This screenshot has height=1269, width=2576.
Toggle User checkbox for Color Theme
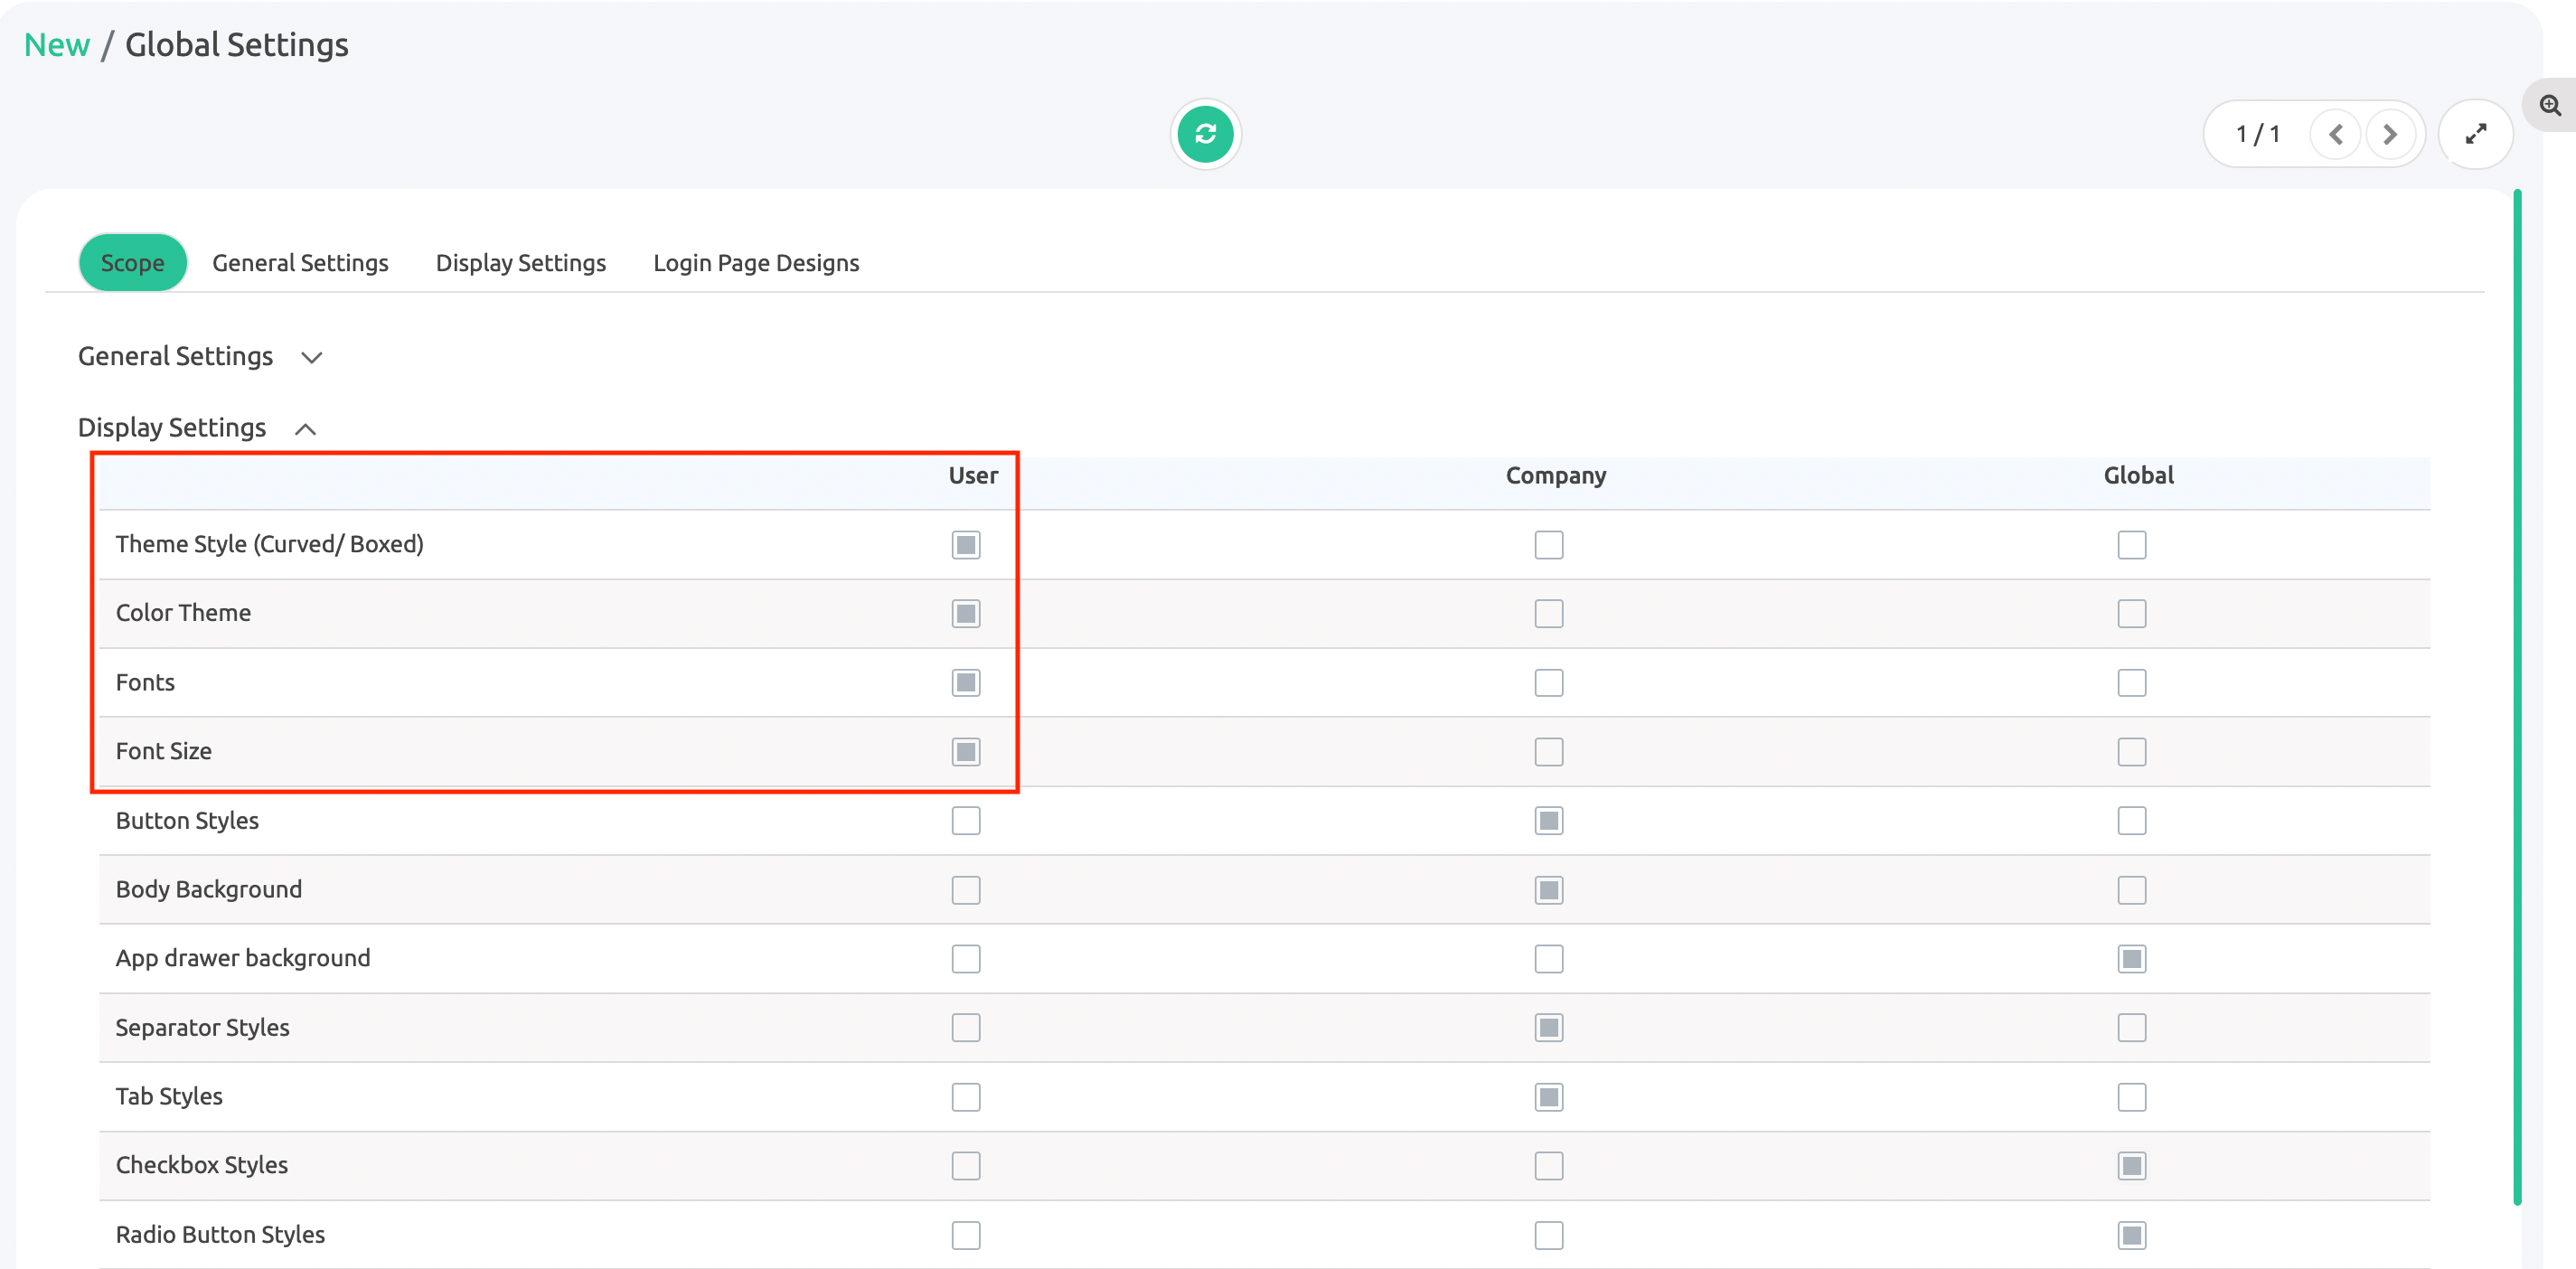click(x=965, y=613)
